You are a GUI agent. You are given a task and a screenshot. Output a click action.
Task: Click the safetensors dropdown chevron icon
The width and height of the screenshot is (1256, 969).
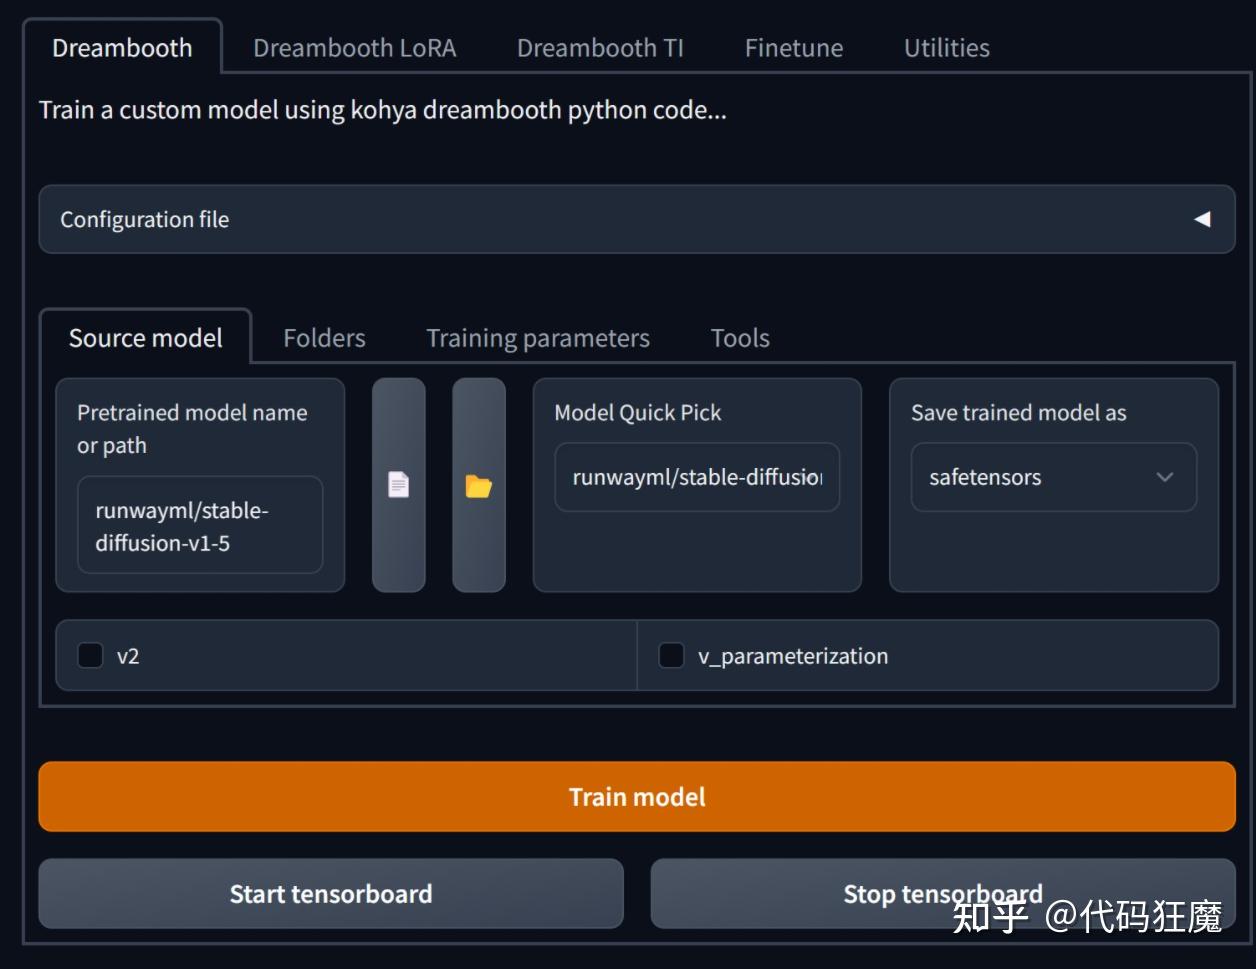1164,477
